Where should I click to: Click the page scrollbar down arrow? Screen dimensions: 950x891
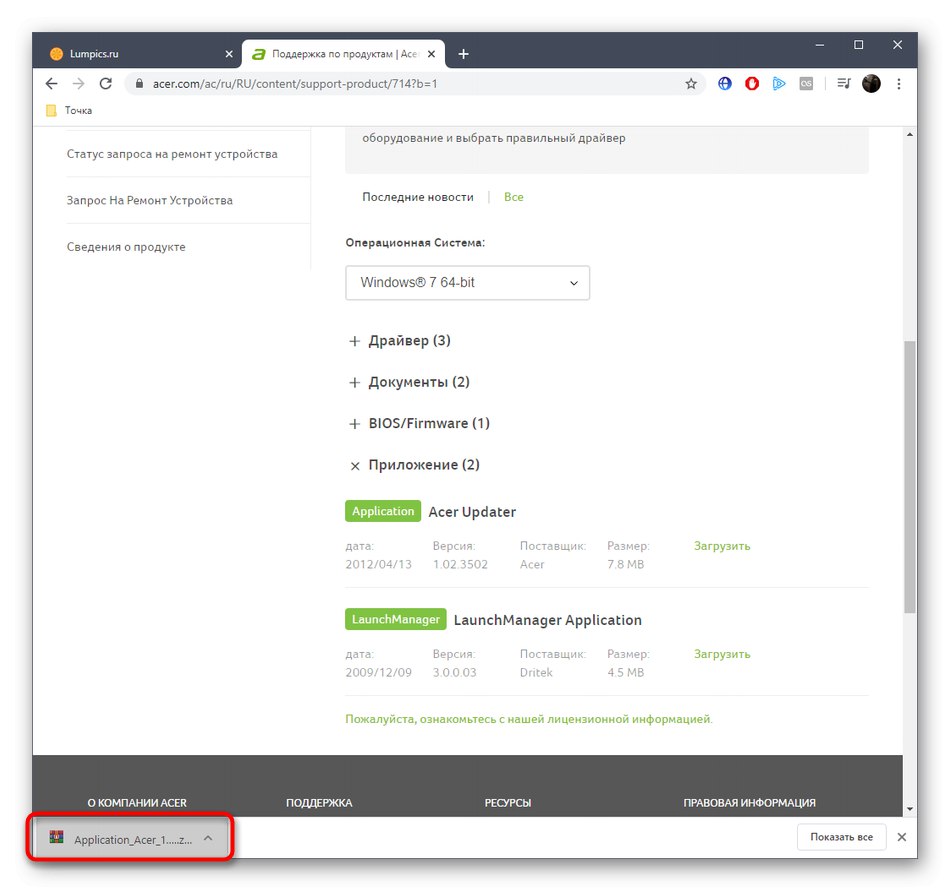coord(909,809)
